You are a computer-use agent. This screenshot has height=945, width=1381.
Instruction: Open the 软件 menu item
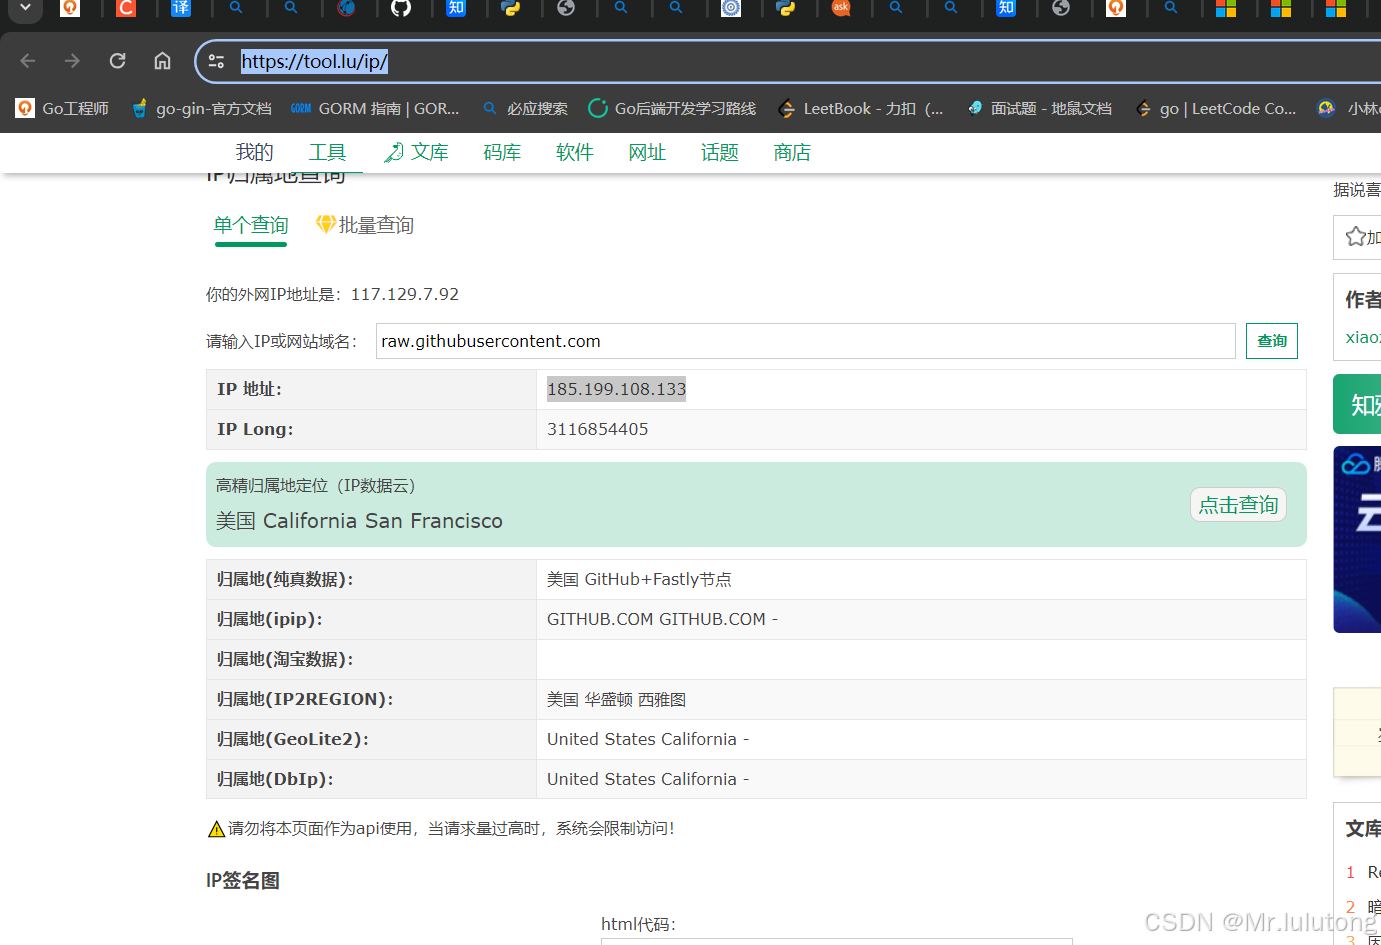click(575, 152)
